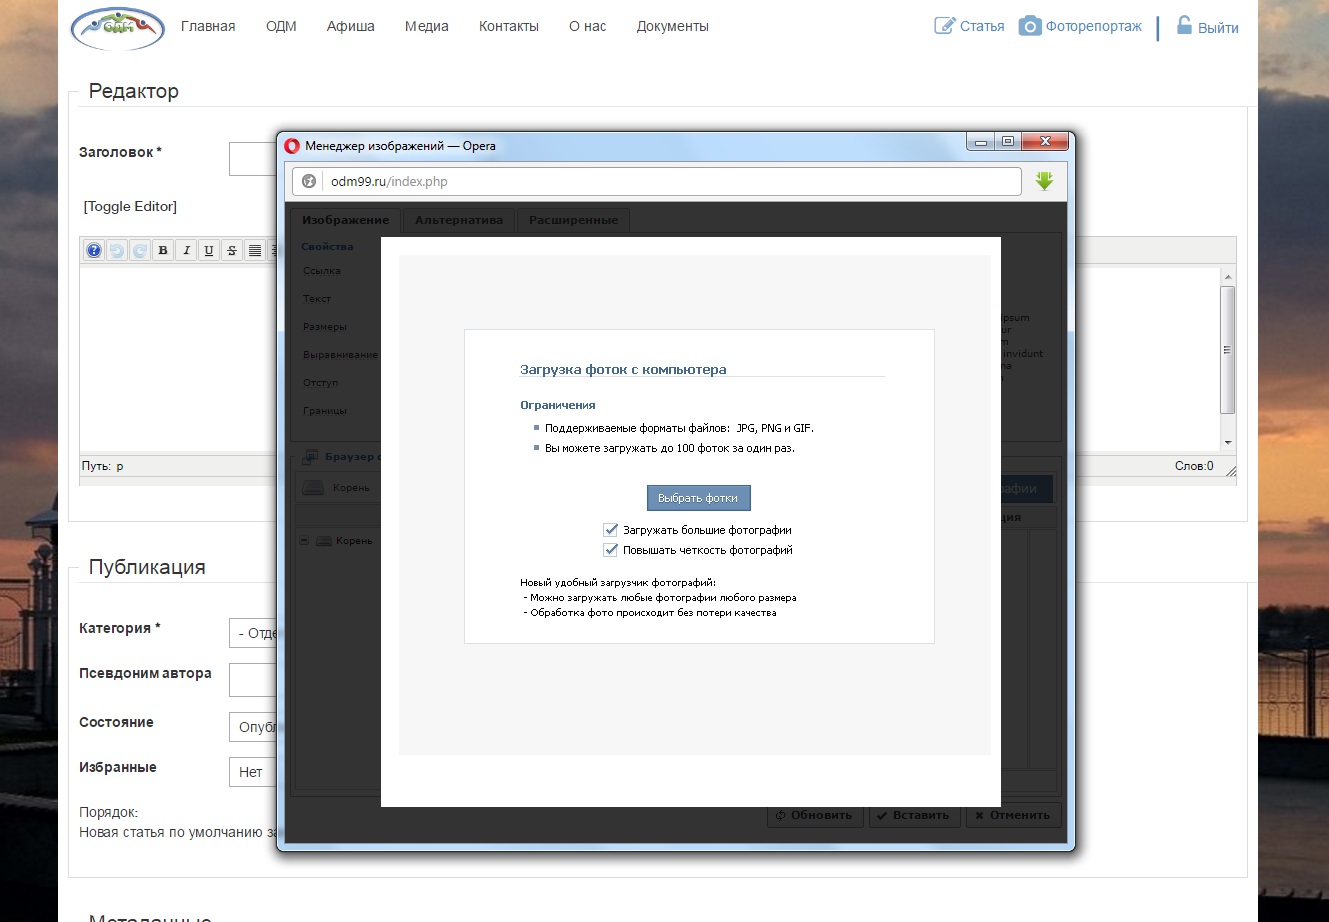The height and width of the screenshot is (922, 1329).
Task: Click the 'Загрузка фоток с компьютера' heading
Action: 623,369
